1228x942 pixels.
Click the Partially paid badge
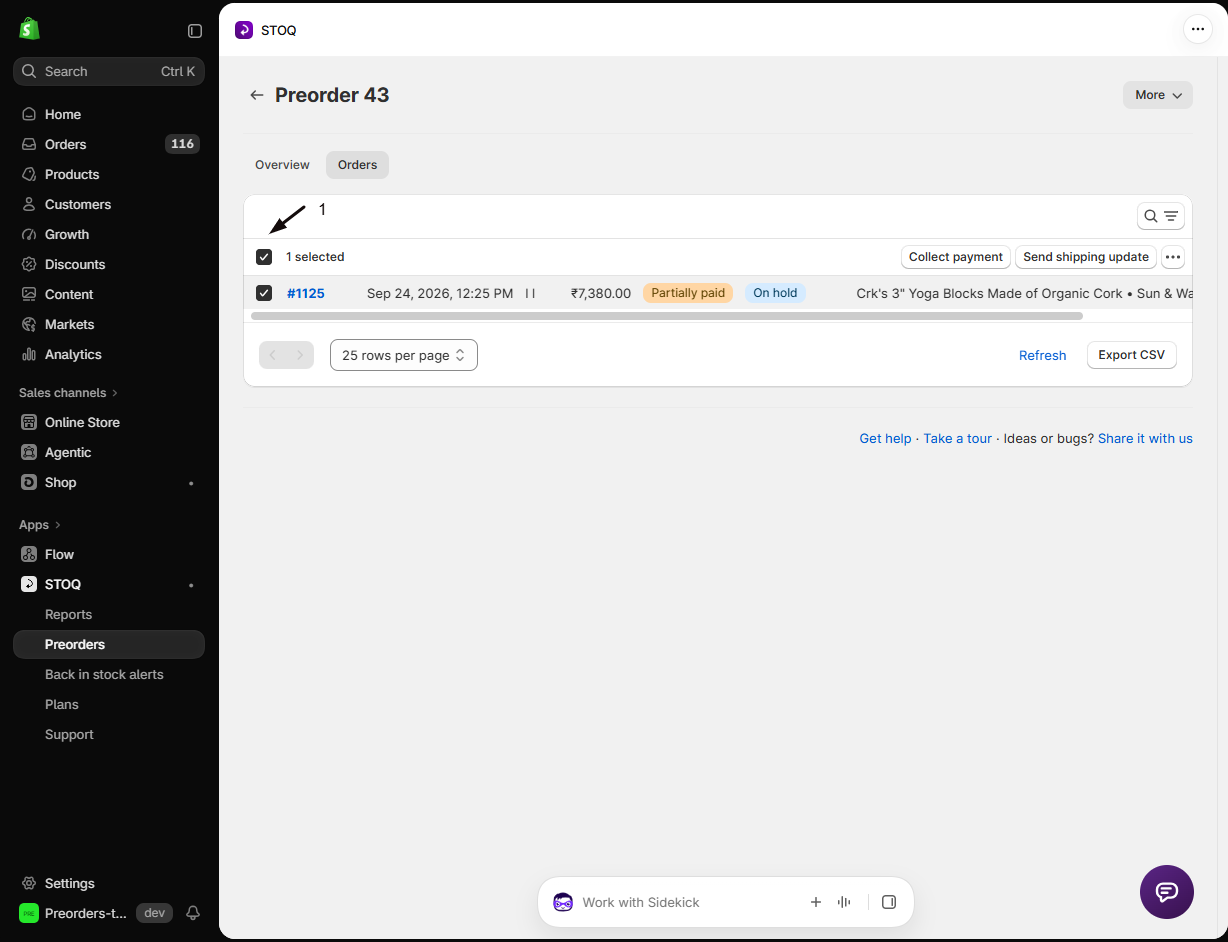688,293
